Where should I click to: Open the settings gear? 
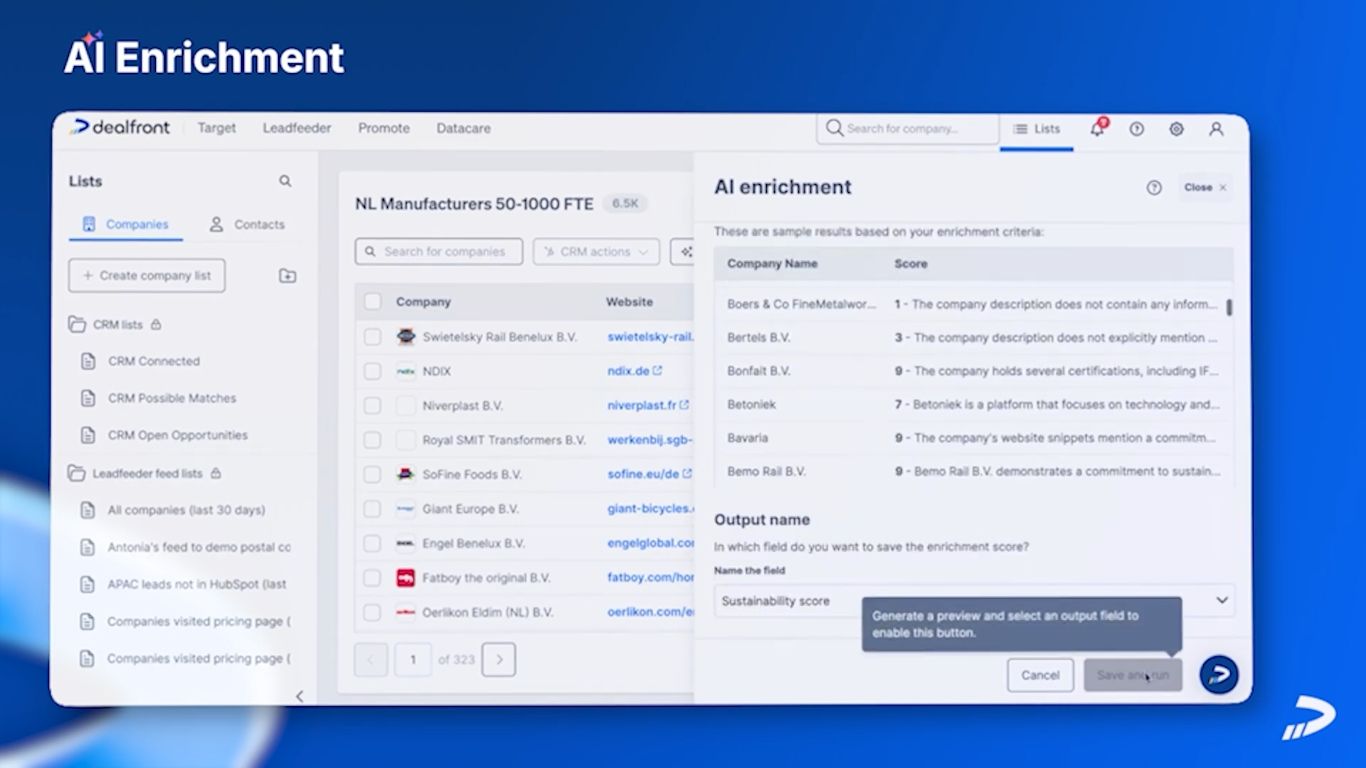click(x=1176, y=129)
